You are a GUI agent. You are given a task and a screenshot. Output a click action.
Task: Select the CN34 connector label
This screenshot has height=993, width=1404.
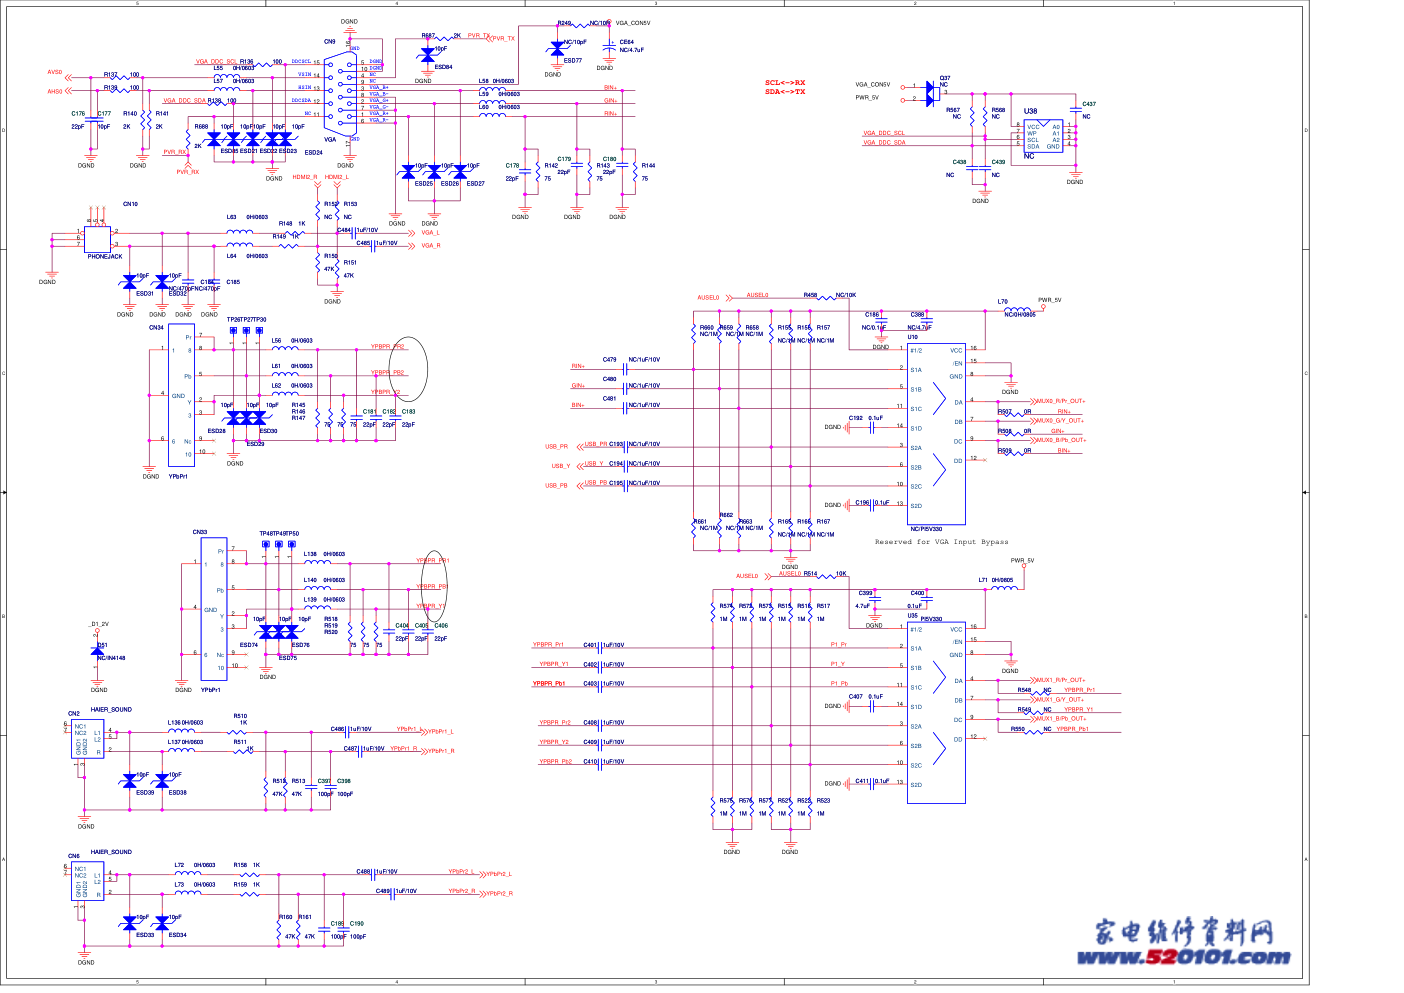157,328
